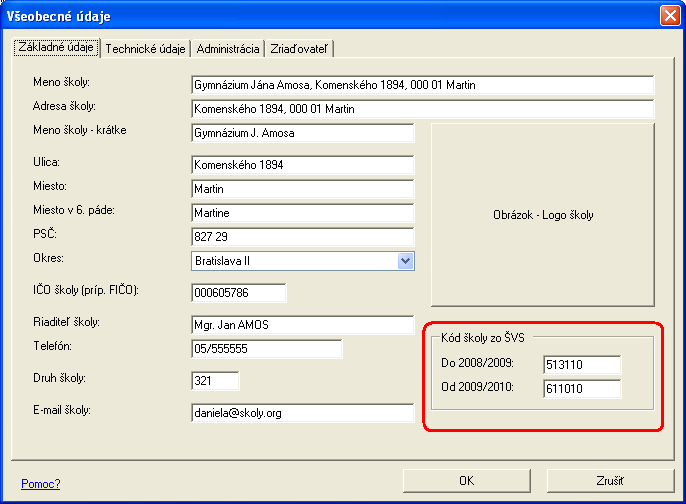Click the Meno školy input field
This screenshot has height=504, width=686.
[423, 85]
